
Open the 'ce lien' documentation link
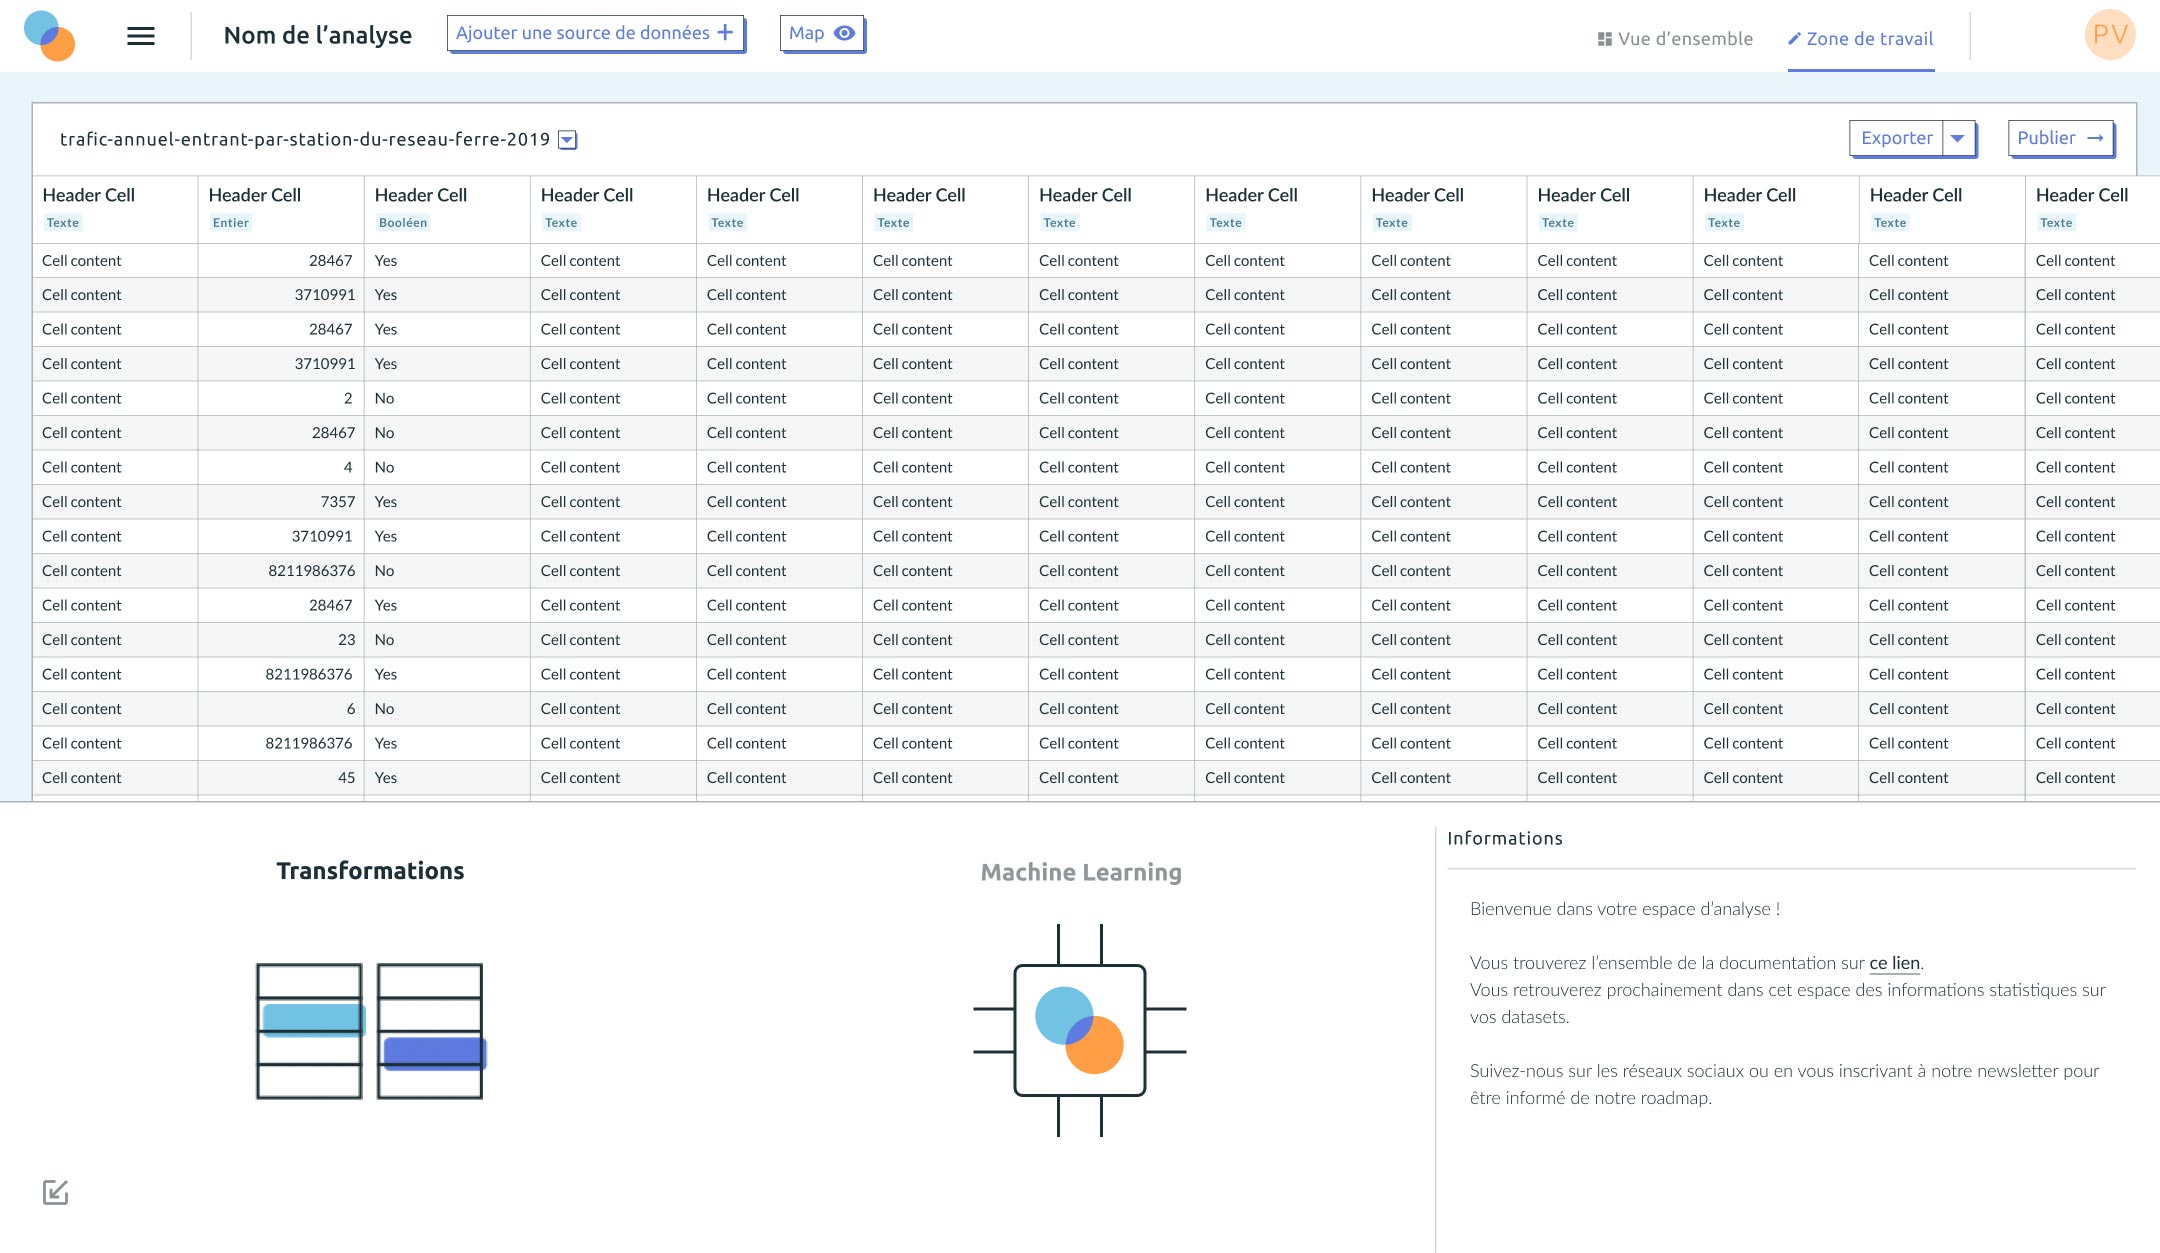1894,963
